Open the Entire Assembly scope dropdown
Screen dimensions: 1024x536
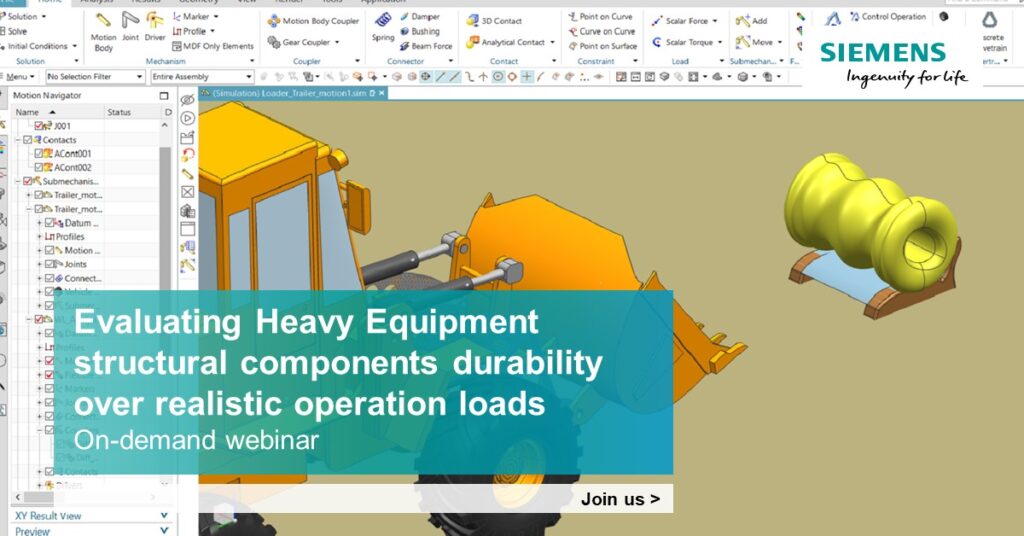pyautogui.click(x=201, y=76)
